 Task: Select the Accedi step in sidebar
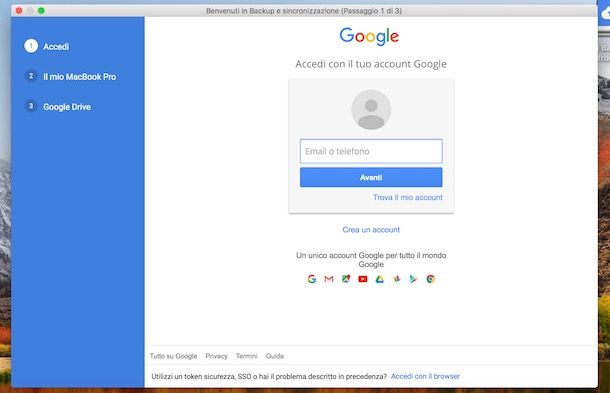[x=56, y=47]
